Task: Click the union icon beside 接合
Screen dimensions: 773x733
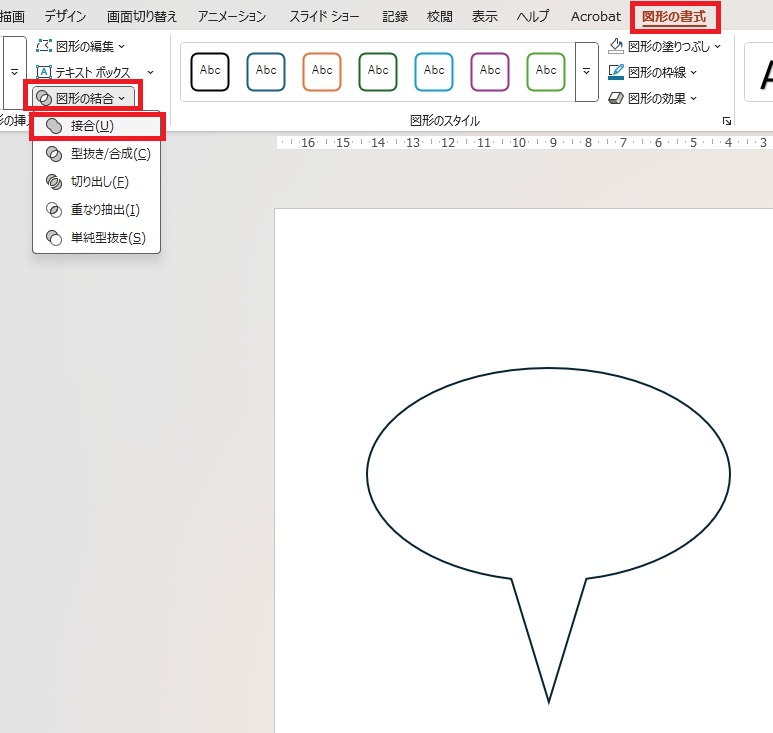Action: click(54, 126)
